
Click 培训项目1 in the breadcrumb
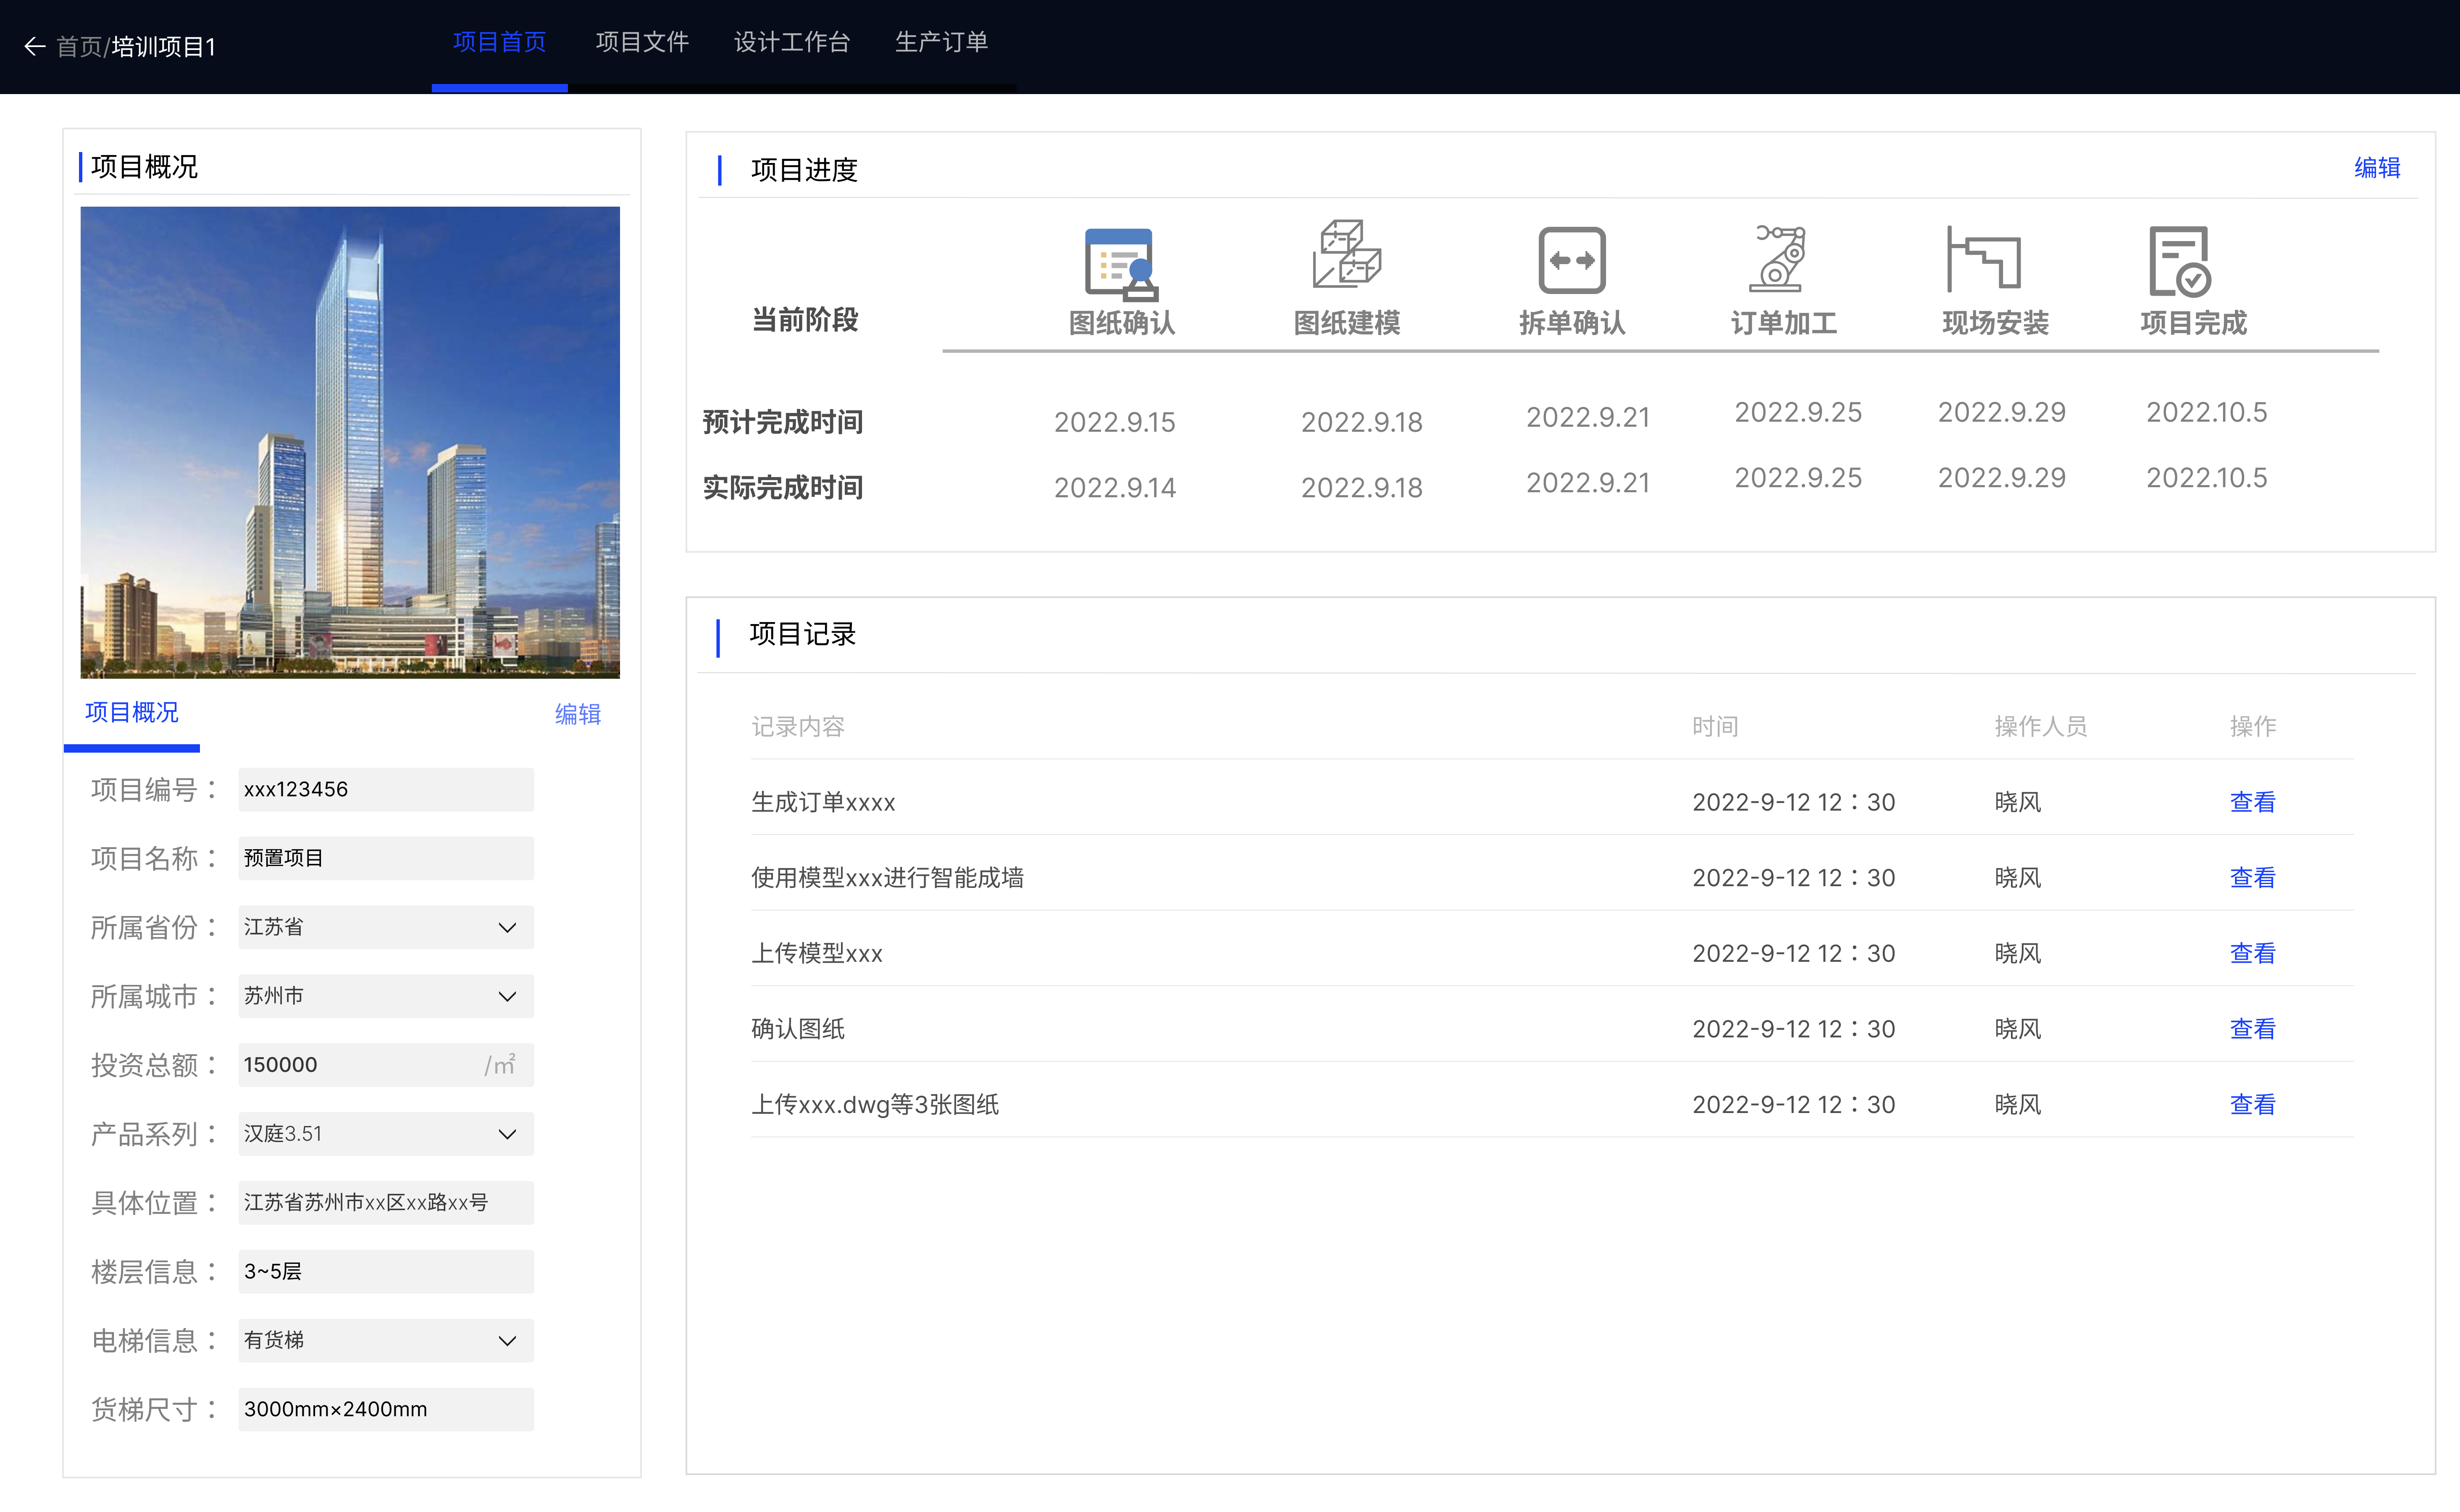(163, 47)
